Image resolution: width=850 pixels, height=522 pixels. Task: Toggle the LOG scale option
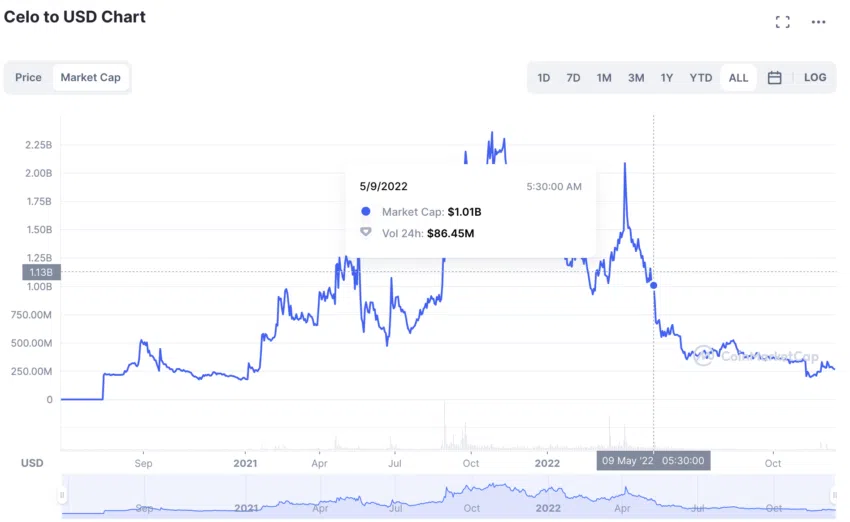(x=815, y=78)
